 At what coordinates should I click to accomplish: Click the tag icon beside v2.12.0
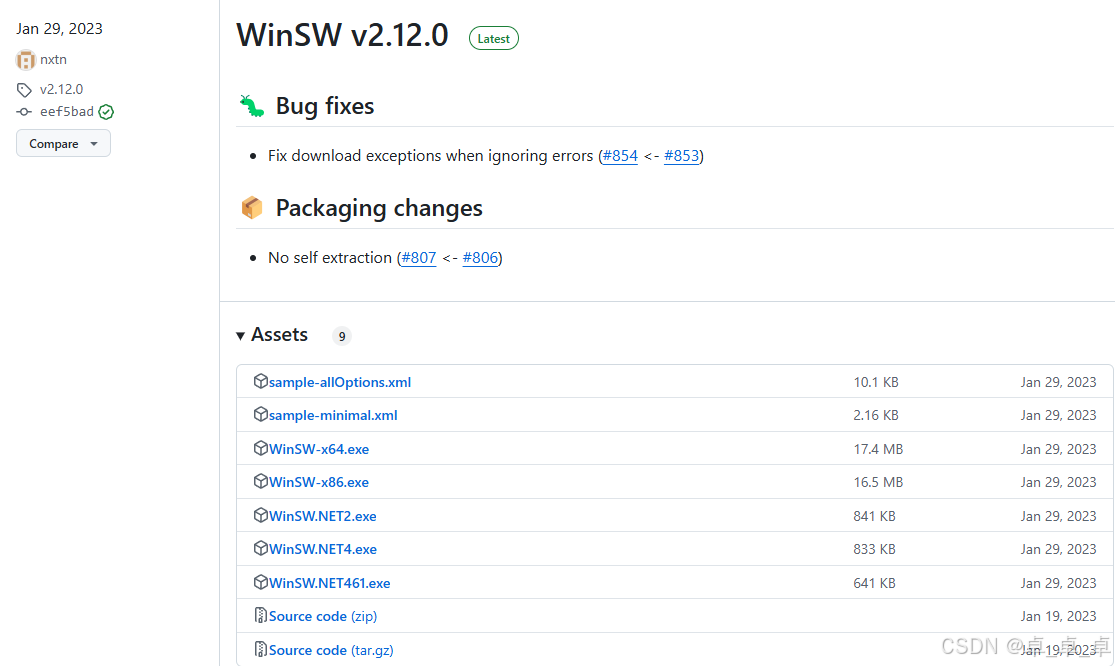(24, 90)
